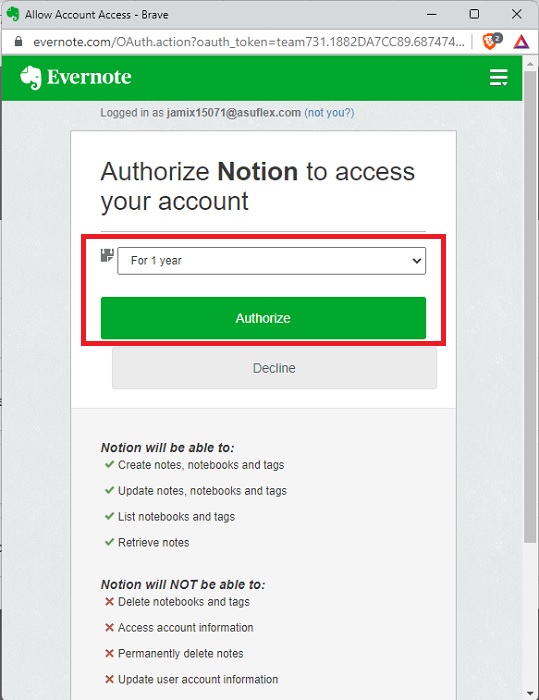This screenshot has width=539, height=700.
Task: Click 'Notion will be able to:' heading
Action: [x=167, y=447]
